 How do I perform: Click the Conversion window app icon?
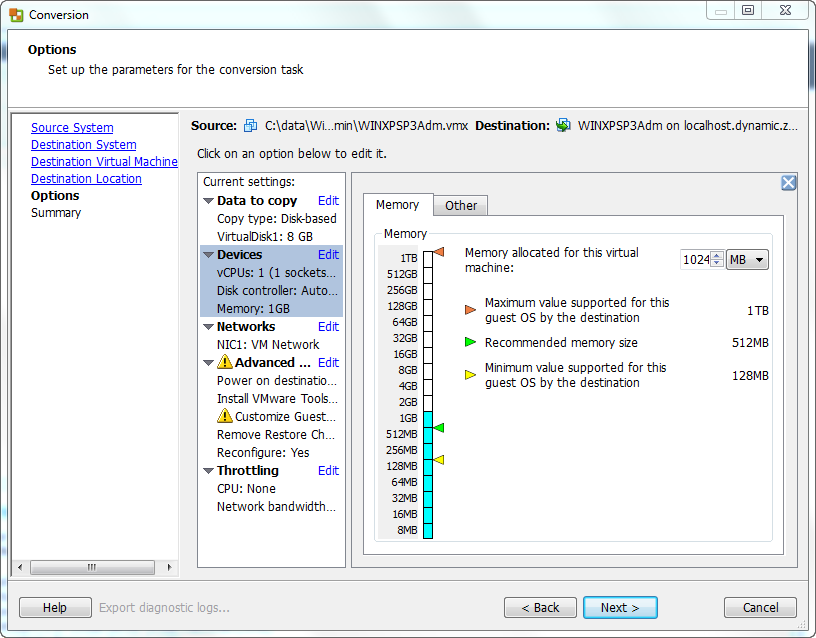click(16, 15)
